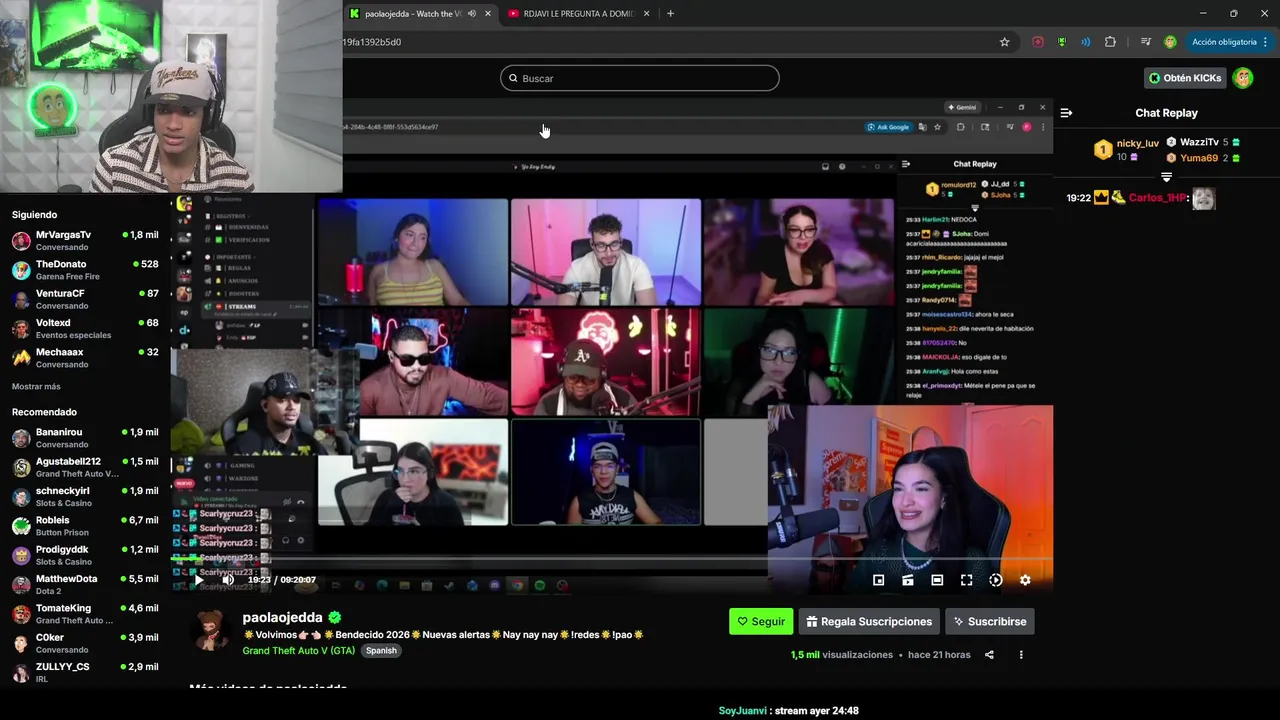
Task: Open video player settings gear
Action: point(1025,580)
